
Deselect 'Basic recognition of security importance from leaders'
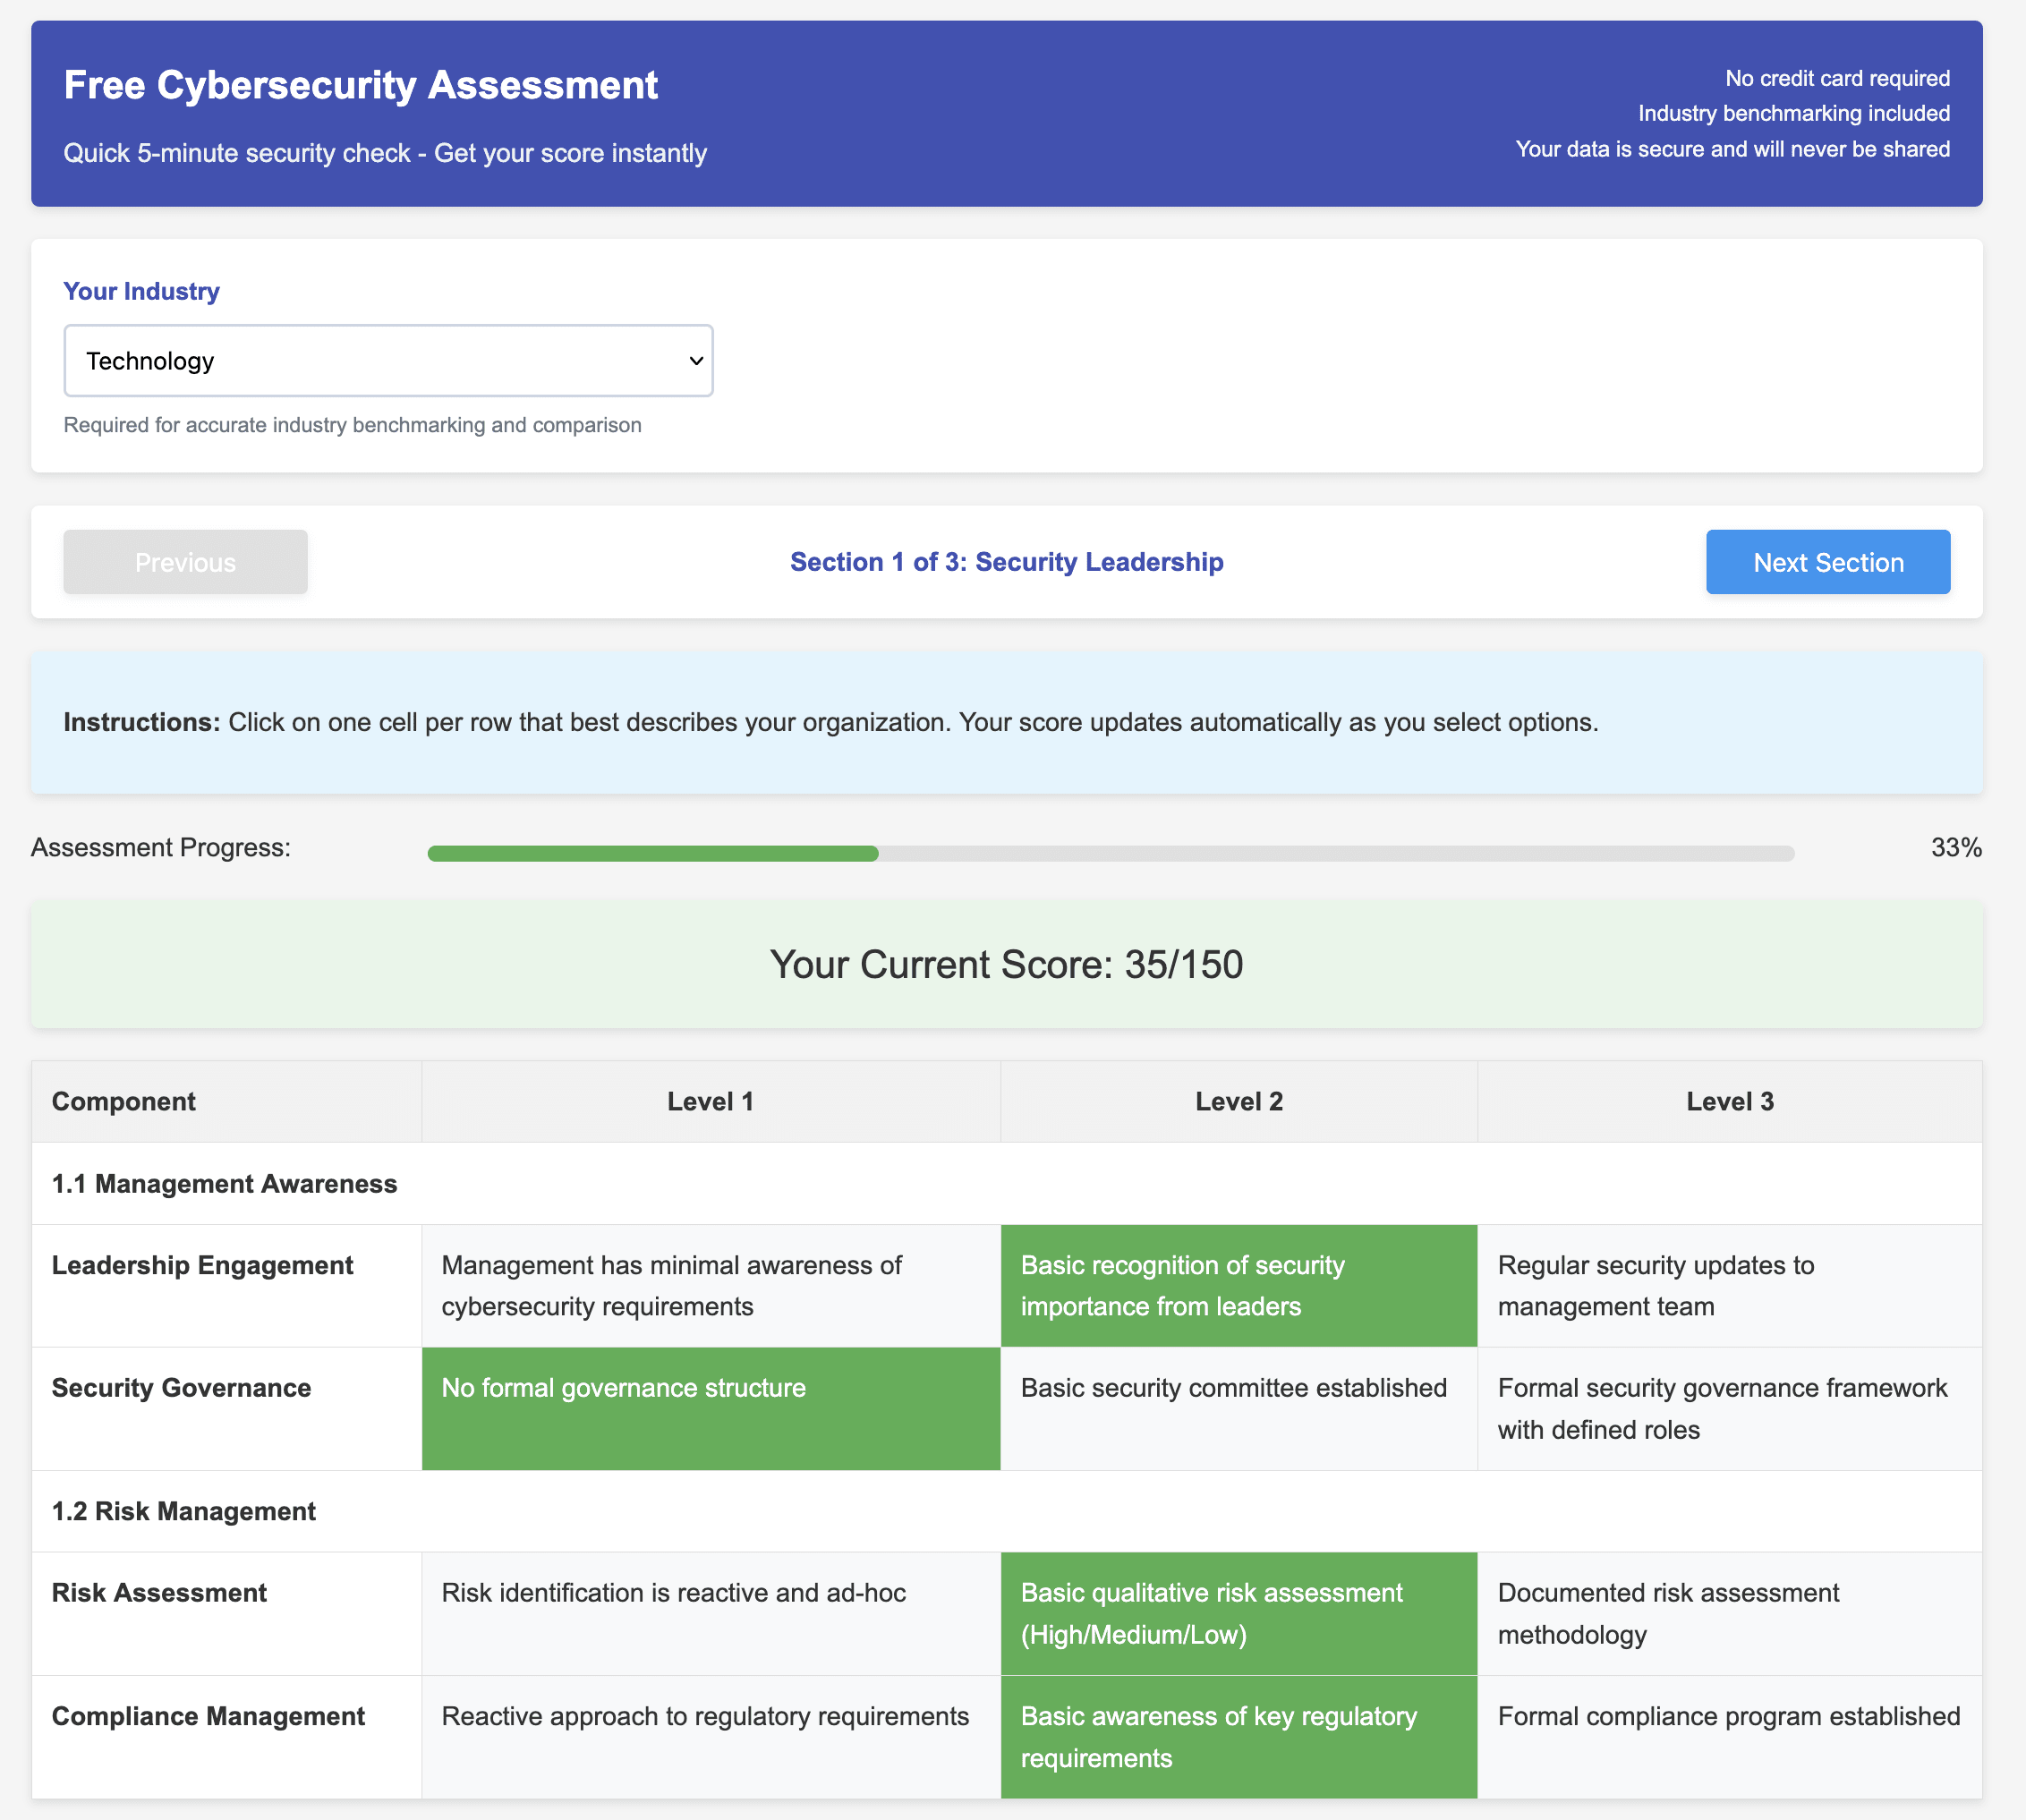click(1238, 1286)
